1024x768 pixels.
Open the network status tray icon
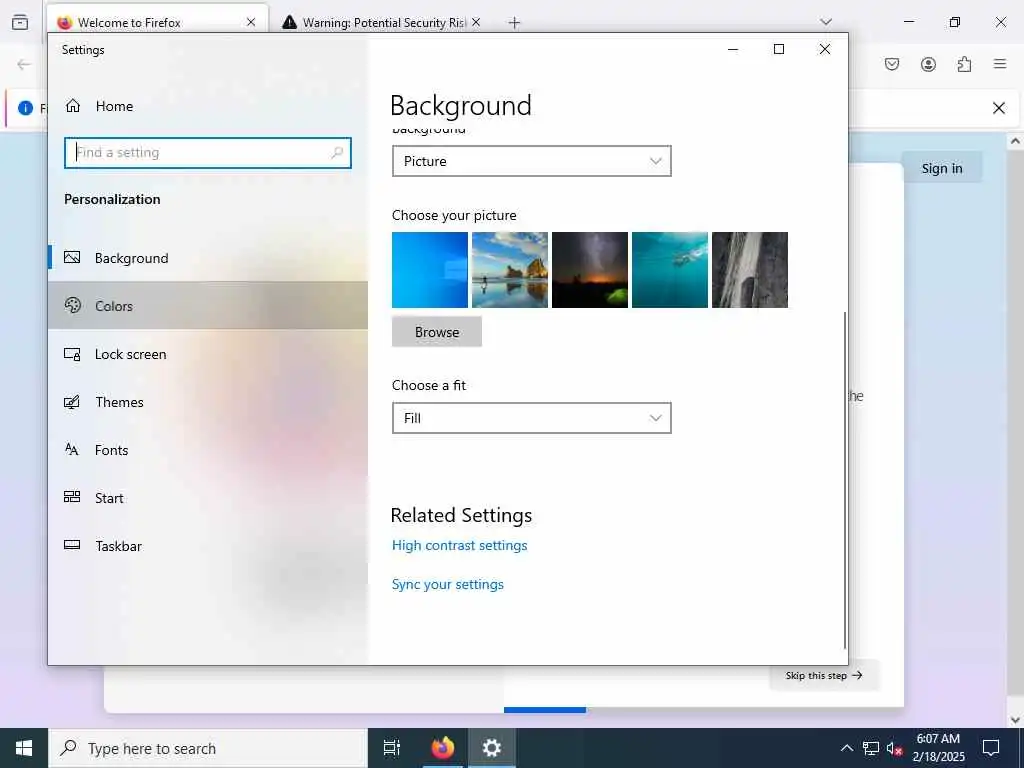click(871, 748)
